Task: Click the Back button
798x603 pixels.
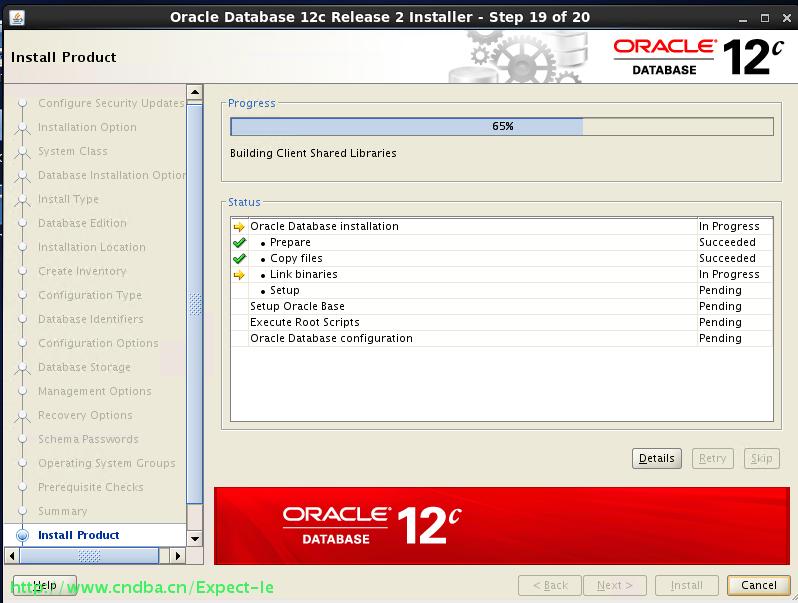Action: pyautogui.click(x=550, y=585)
